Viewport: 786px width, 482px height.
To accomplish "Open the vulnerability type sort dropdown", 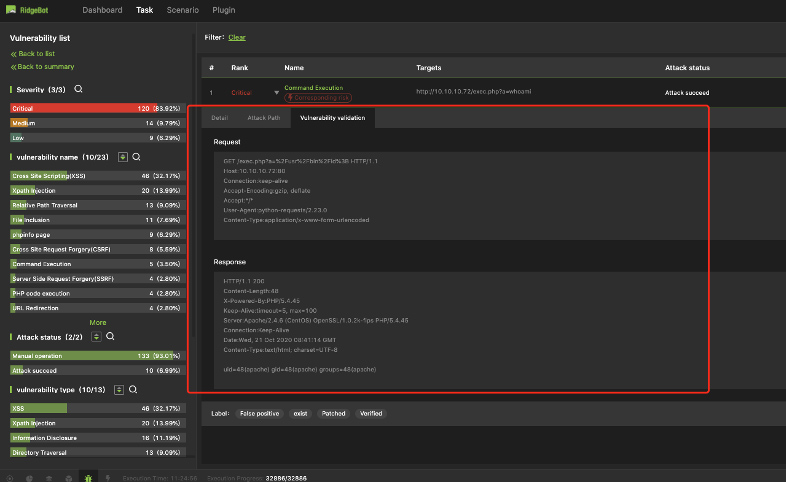I will (119, 390).
